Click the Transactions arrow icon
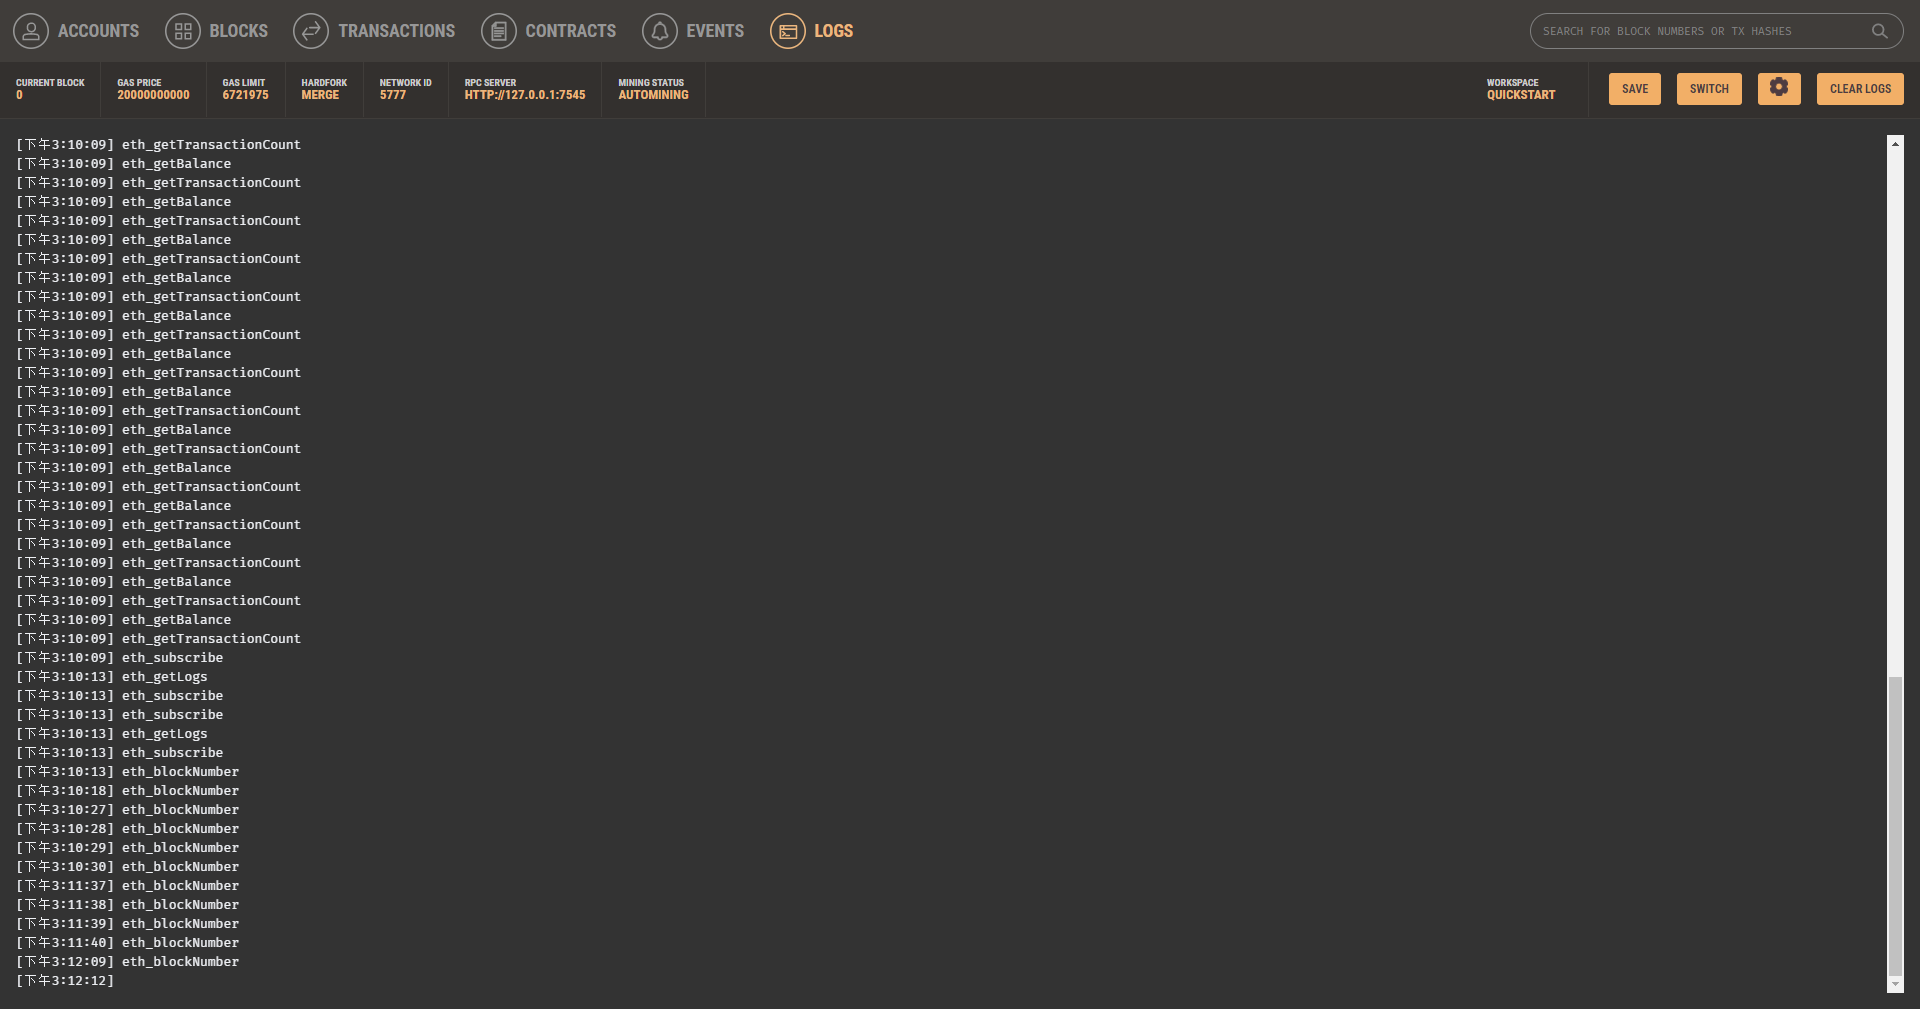 (x=311, y=31)
